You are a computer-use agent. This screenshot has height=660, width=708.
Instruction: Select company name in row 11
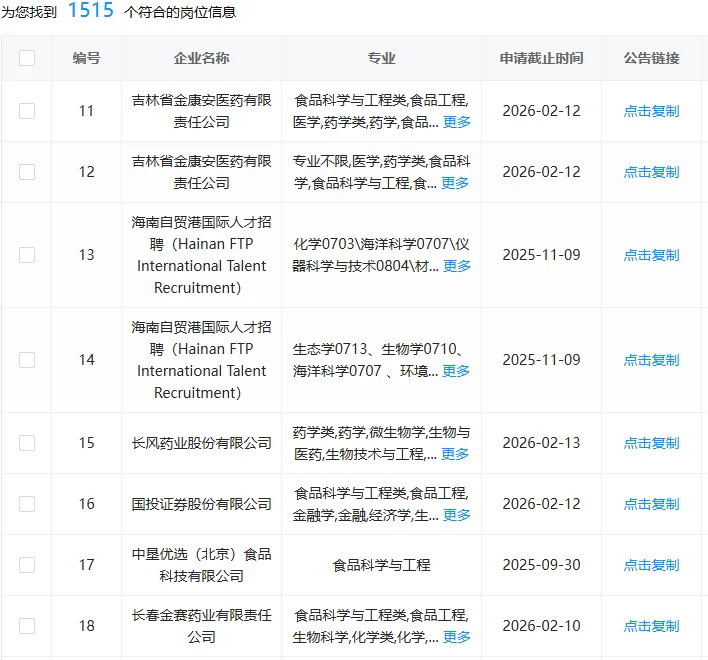(x=201, y=111)
